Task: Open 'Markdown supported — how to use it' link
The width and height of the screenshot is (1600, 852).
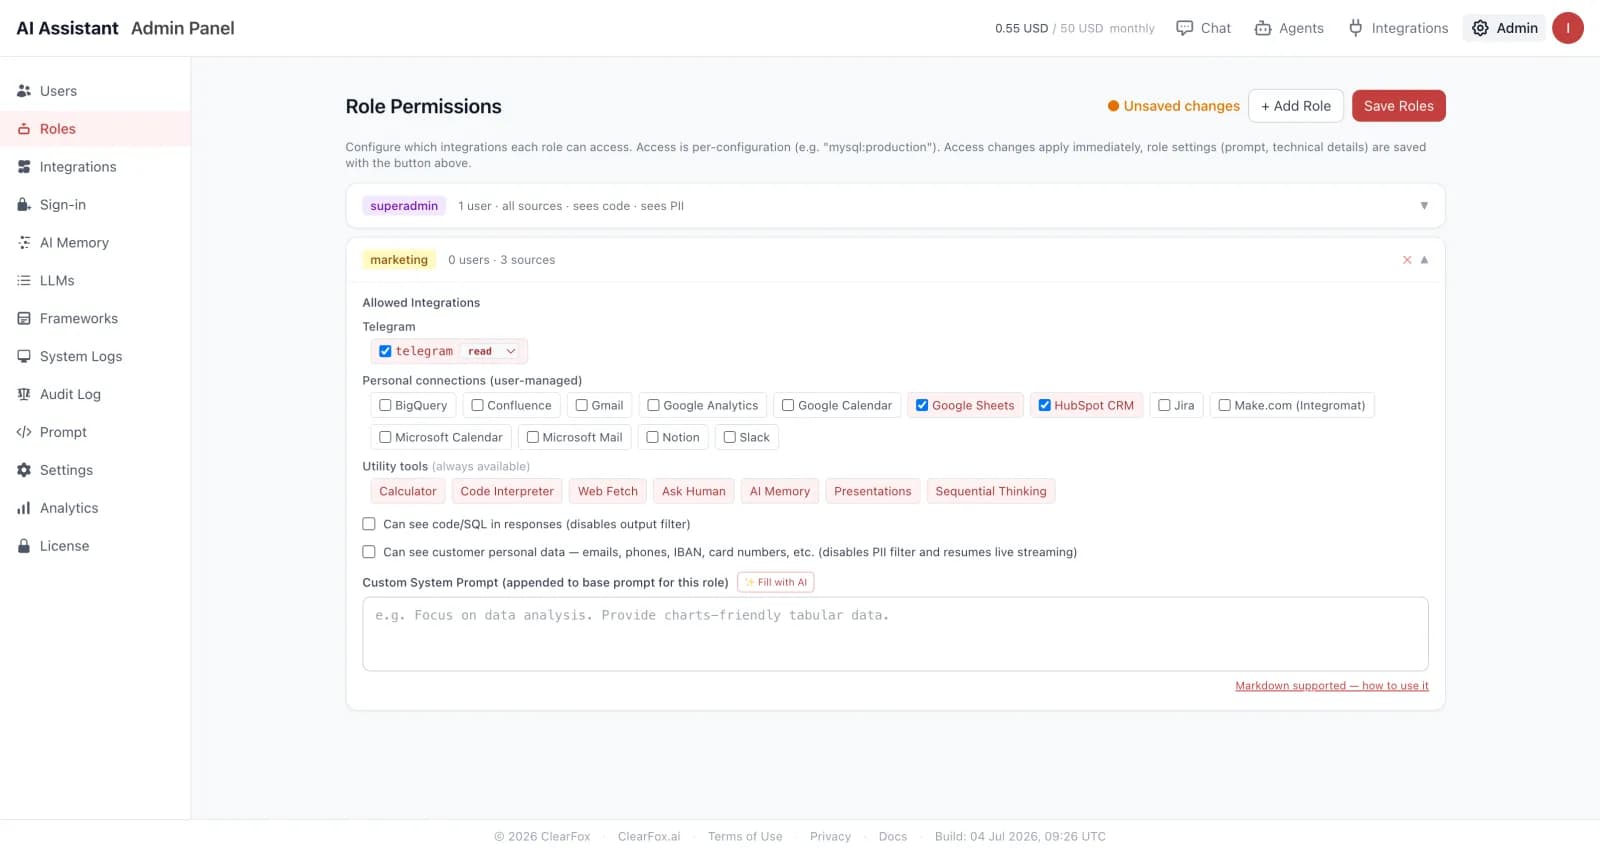Action: click(1332, 686)
